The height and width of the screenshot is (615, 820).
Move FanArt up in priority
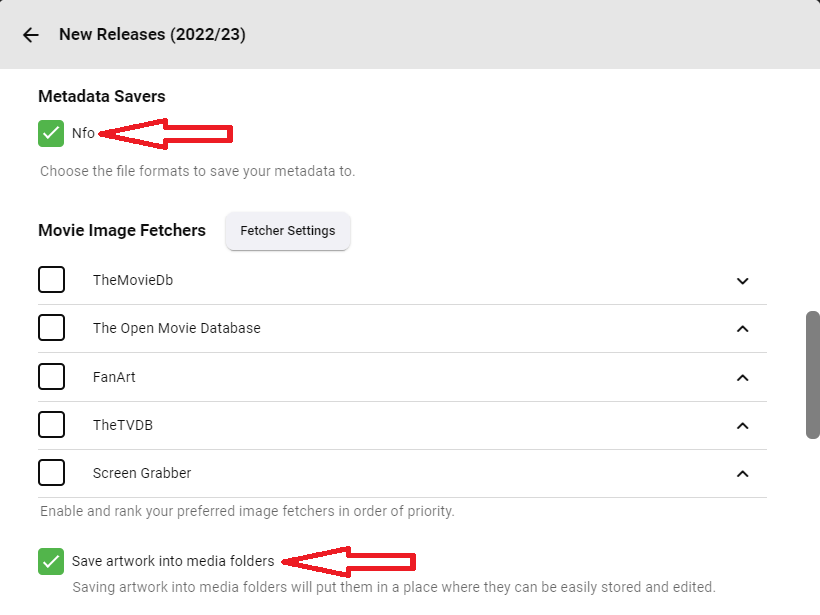click(x=742, y=377)
